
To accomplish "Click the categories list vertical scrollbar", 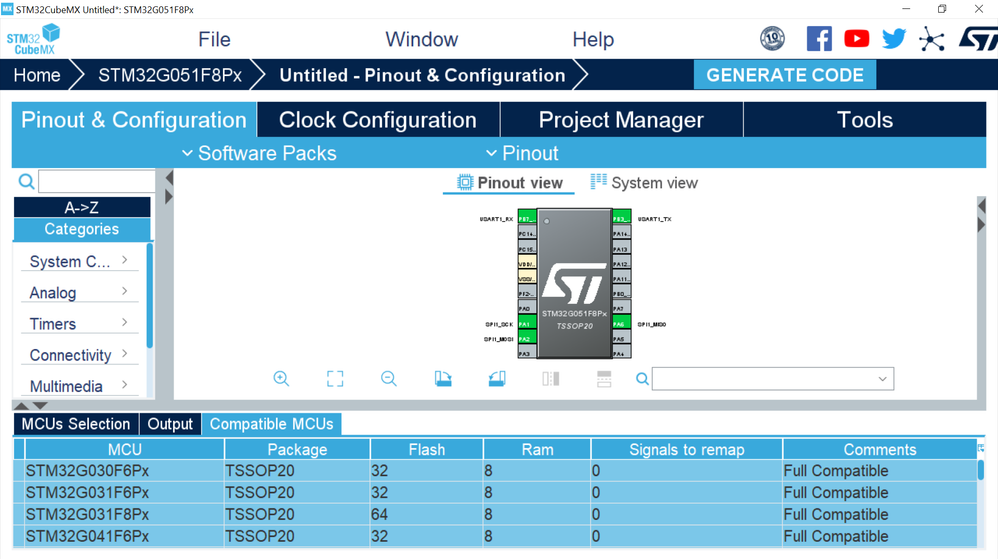I will click(x=150, y=295).
